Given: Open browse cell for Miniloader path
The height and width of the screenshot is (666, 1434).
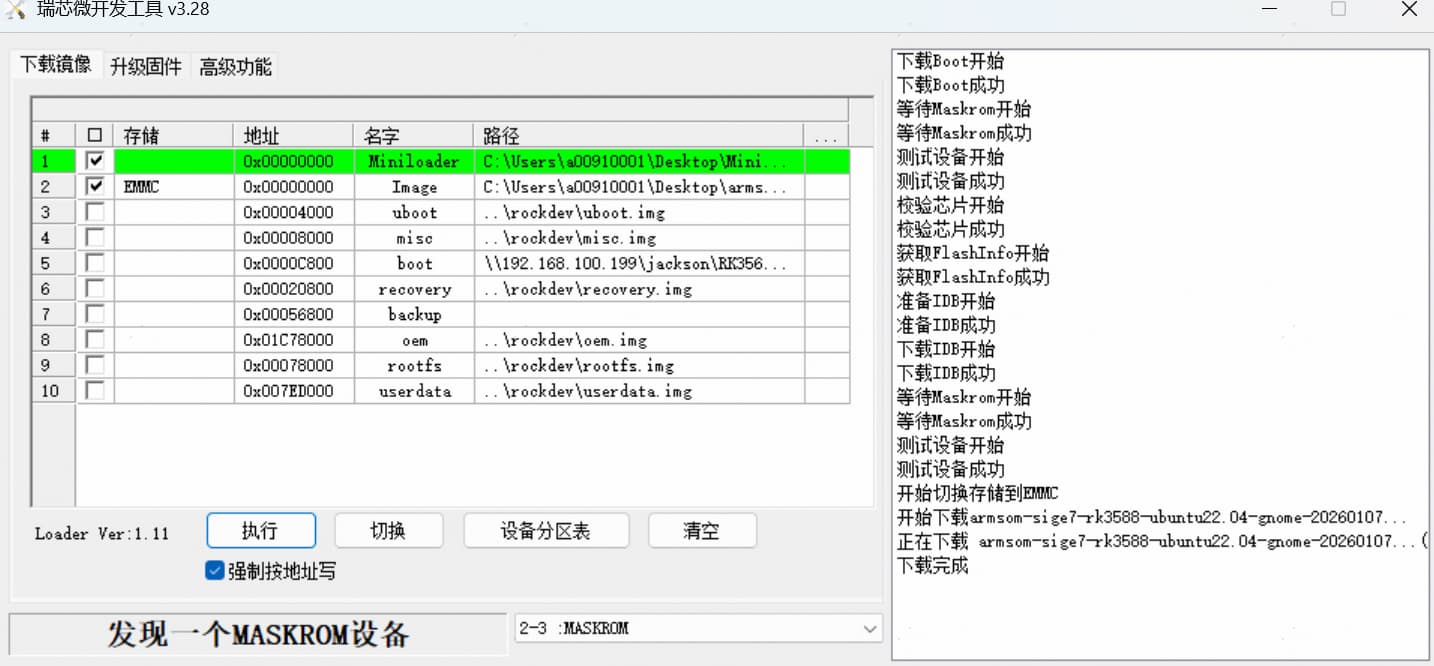Looking at the screenshot, I should 826,161.
